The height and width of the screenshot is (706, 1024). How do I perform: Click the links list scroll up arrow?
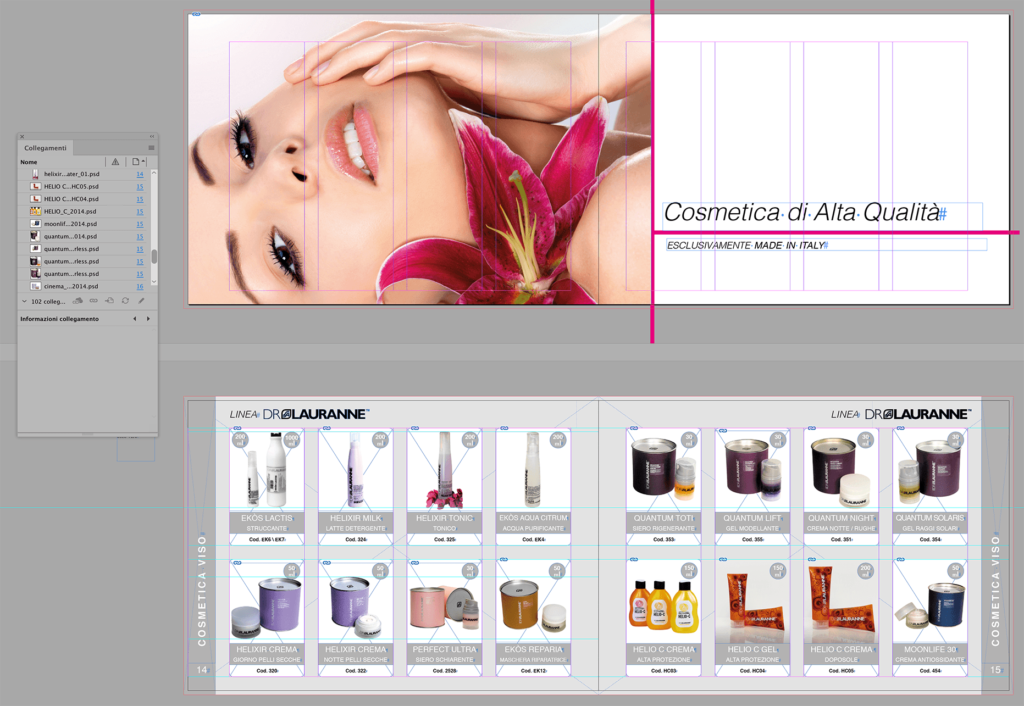click(x=154, y=172)
